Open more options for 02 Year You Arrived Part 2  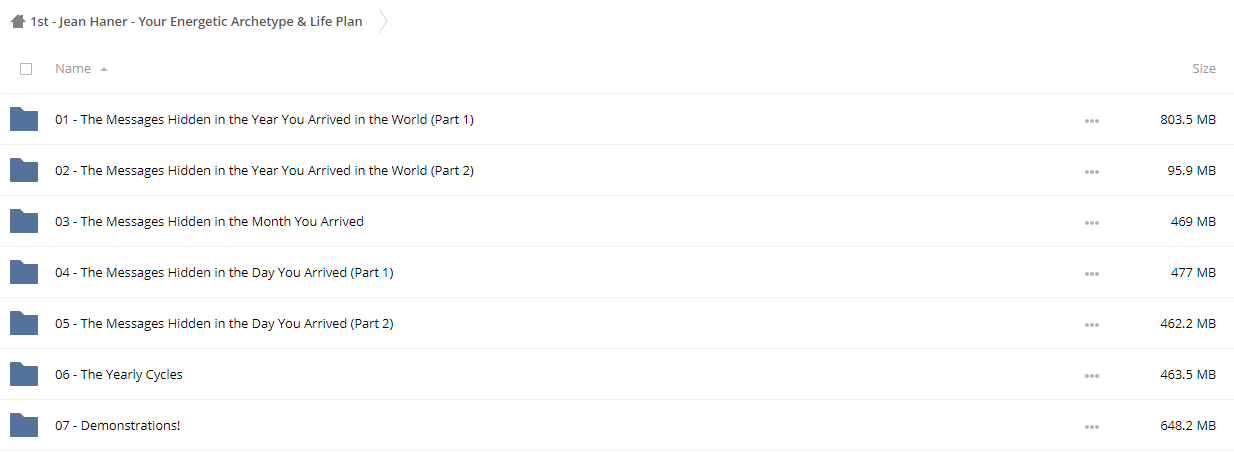[1091, 172]
